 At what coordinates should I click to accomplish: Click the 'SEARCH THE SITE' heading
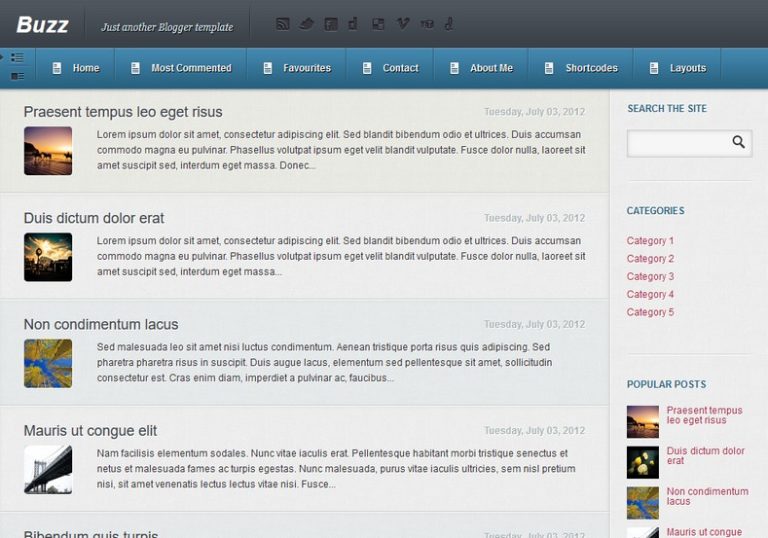point(667,108)
